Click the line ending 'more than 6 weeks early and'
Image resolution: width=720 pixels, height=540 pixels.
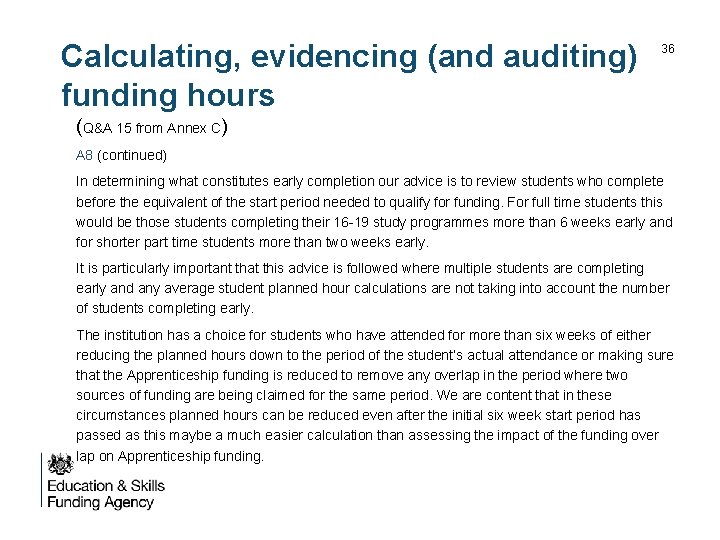[374, 222]
